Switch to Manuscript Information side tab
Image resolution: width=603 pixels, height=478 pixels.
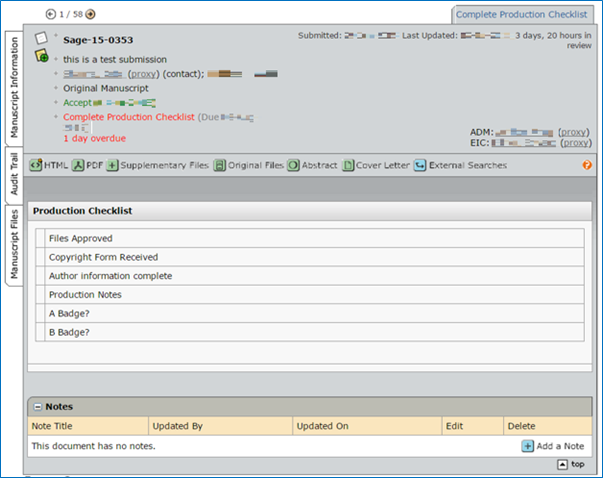click(x=14, y=87)
